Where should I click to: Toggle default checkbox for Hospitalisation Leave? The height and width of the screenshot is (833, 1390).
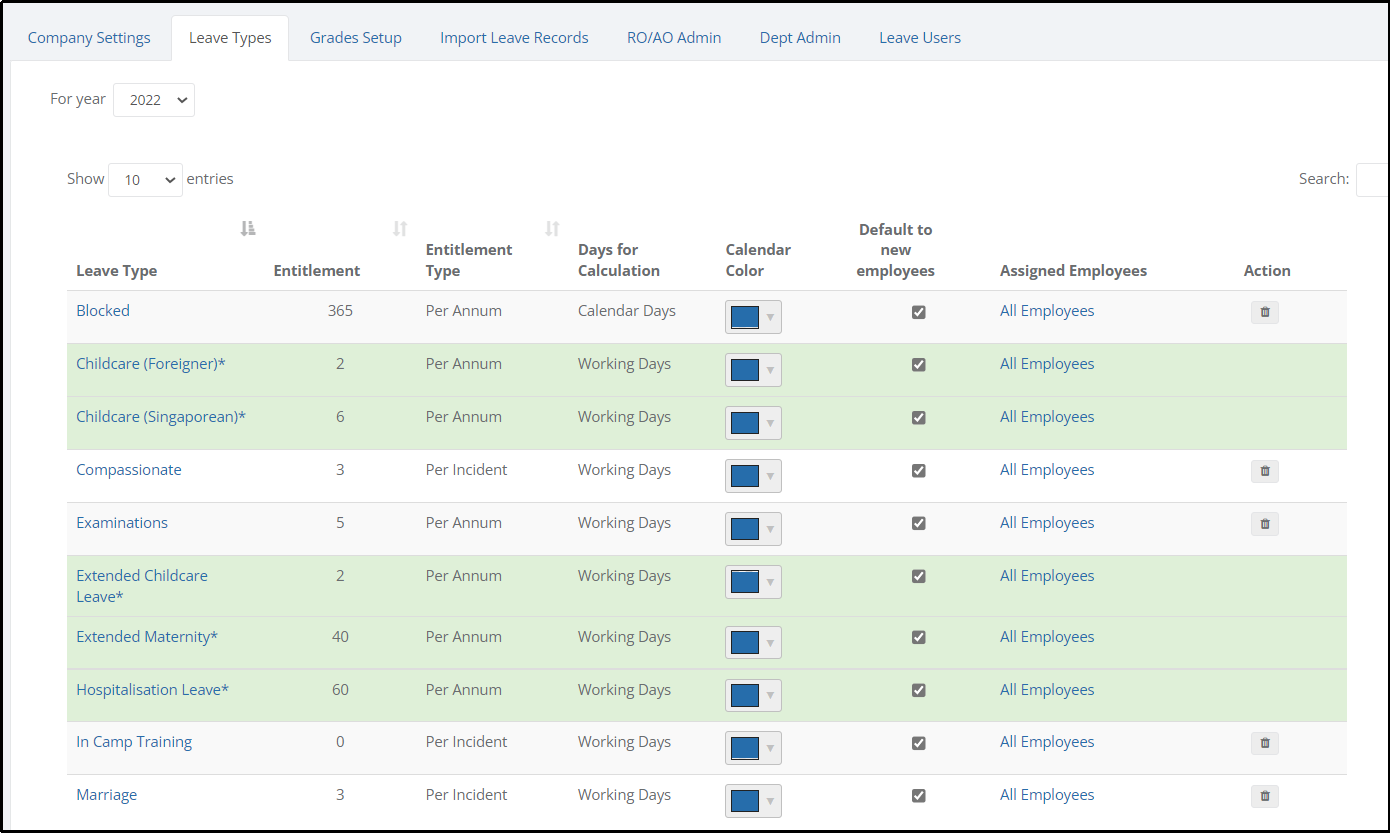918,691
